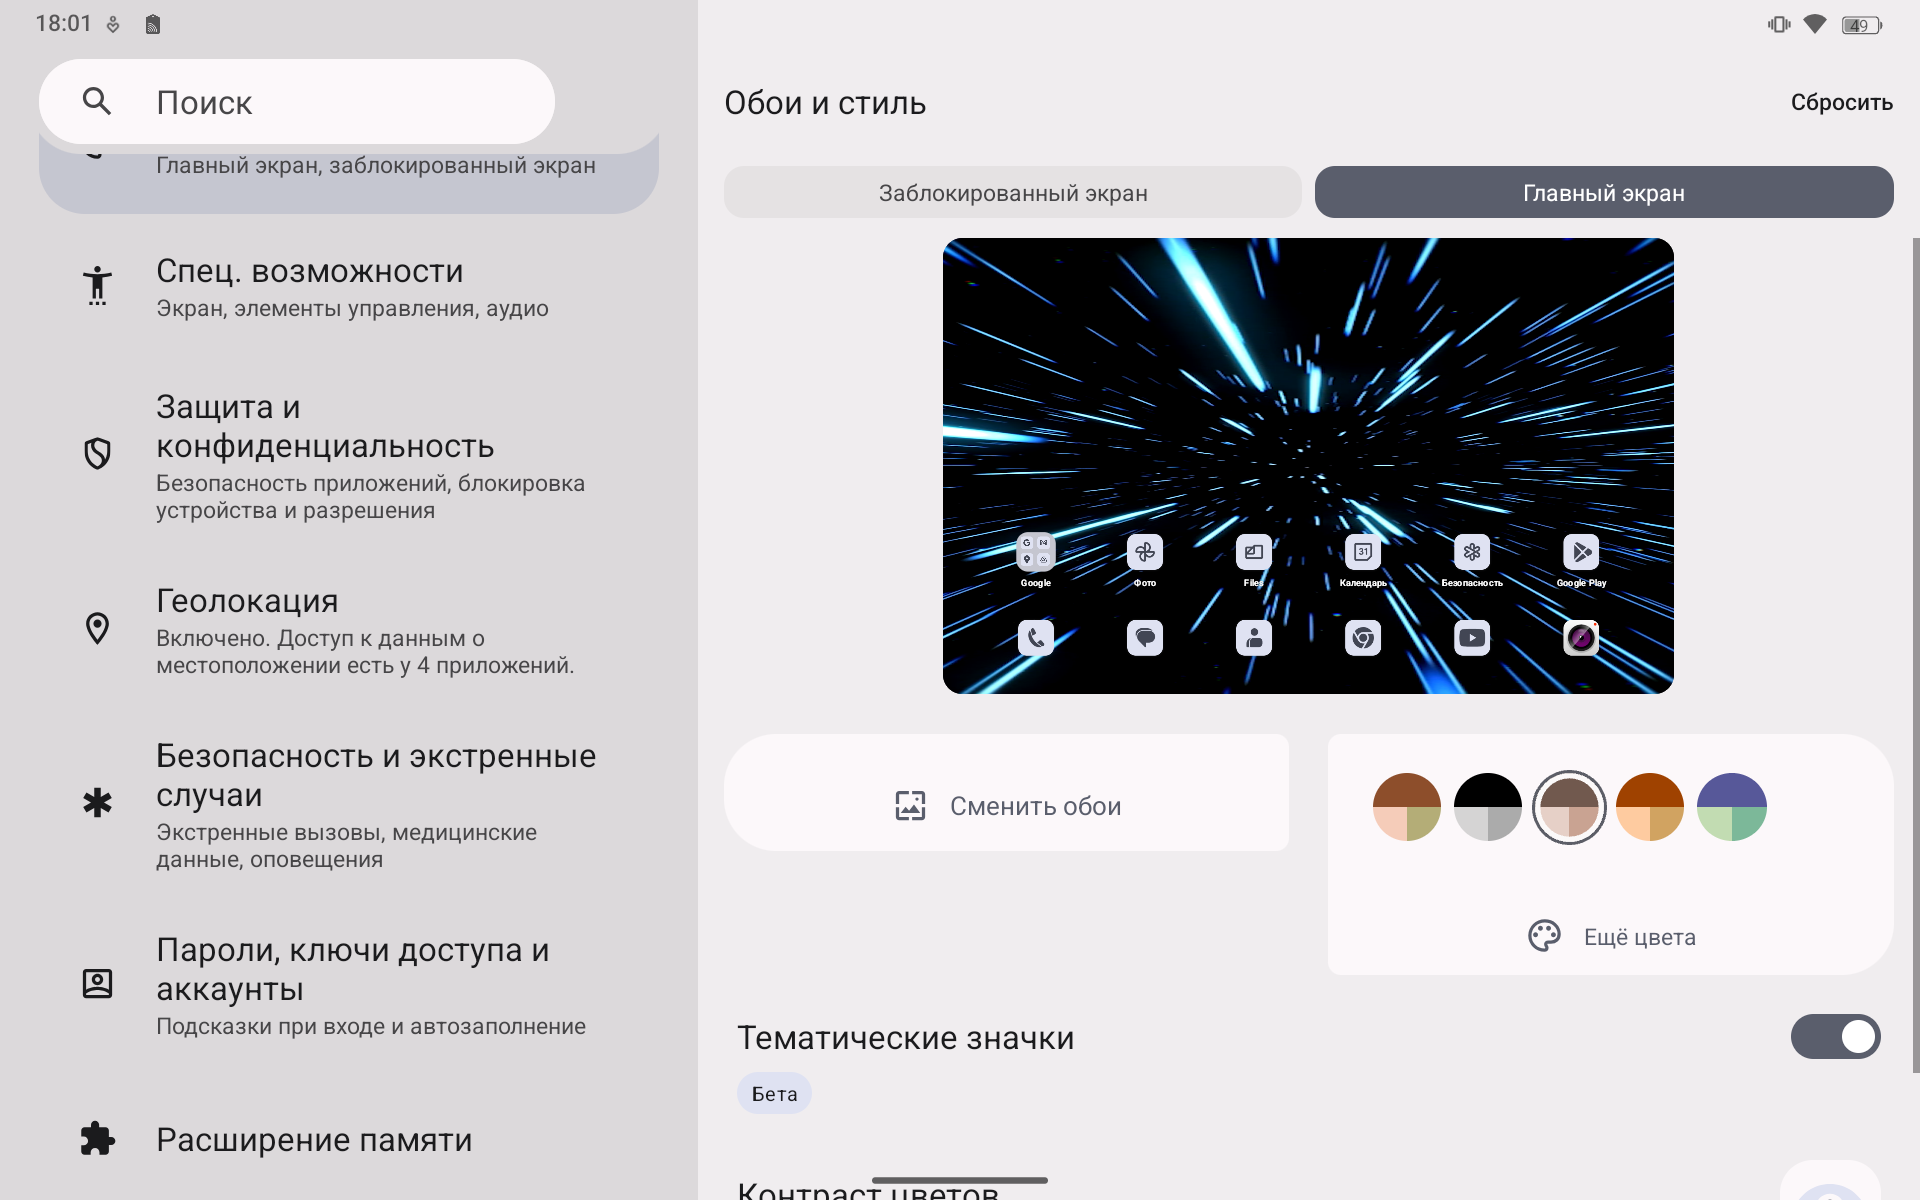
Task: Pick the purple and green color swatch
Action: [x=1731, y=807]
